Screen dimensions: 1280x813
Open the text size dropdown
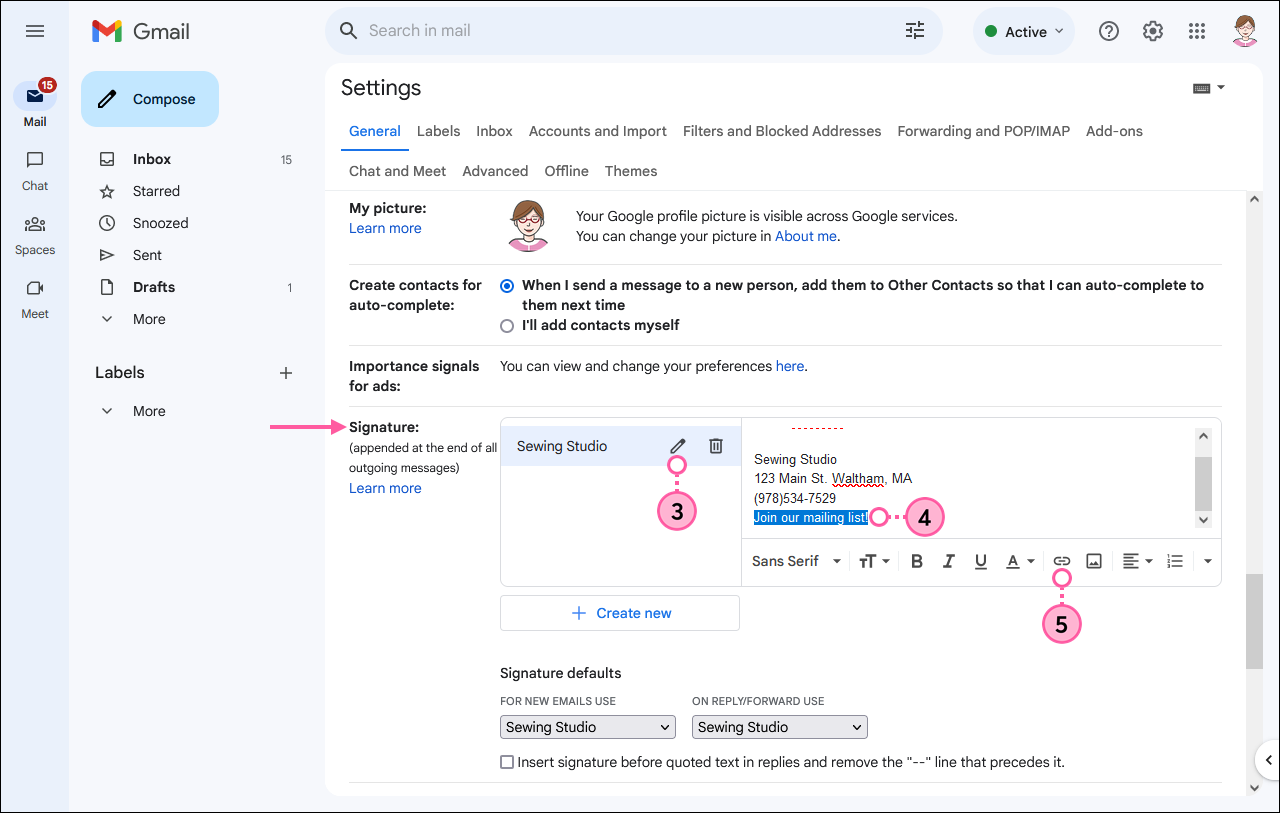[874, 562]
